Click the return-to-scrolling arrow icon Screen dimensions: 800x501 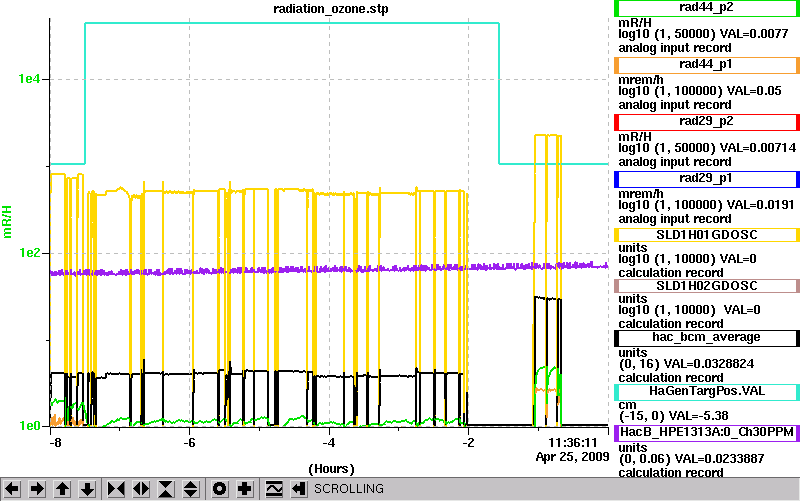click(x=299, y=489)
